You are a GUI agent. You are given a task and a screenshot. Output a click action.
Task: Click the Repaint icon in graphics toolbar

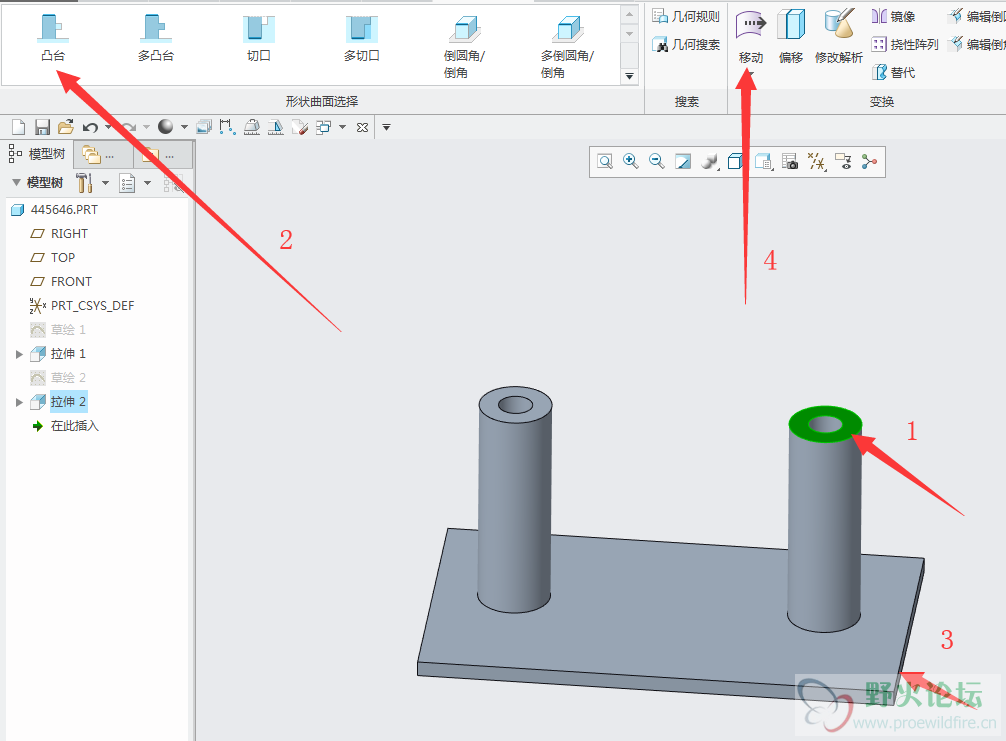[x=683, y=162]
